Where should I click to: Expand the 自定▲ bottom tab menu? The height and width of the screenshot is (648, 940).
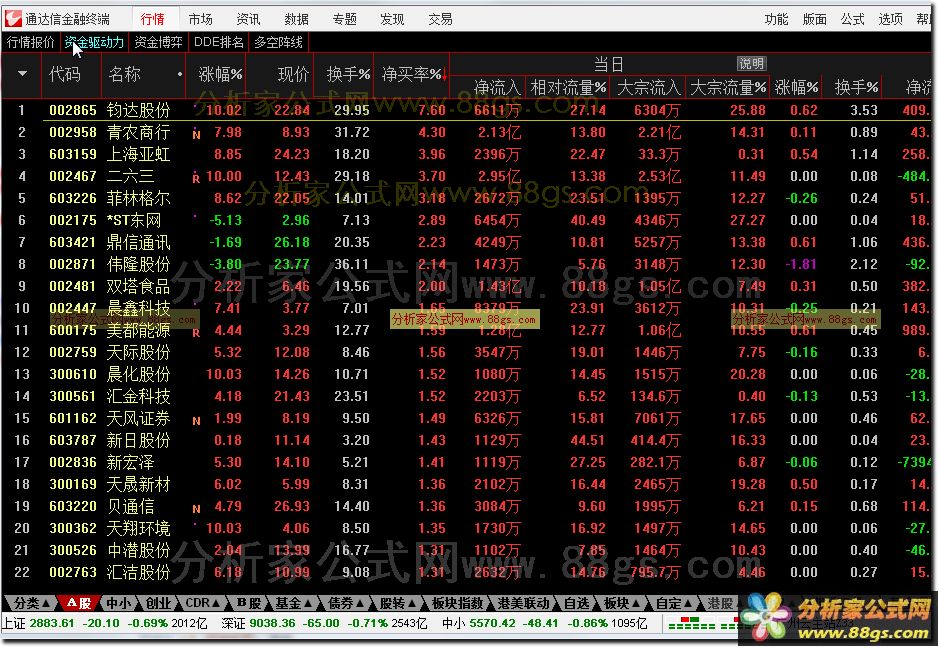(x=674, y=603)
